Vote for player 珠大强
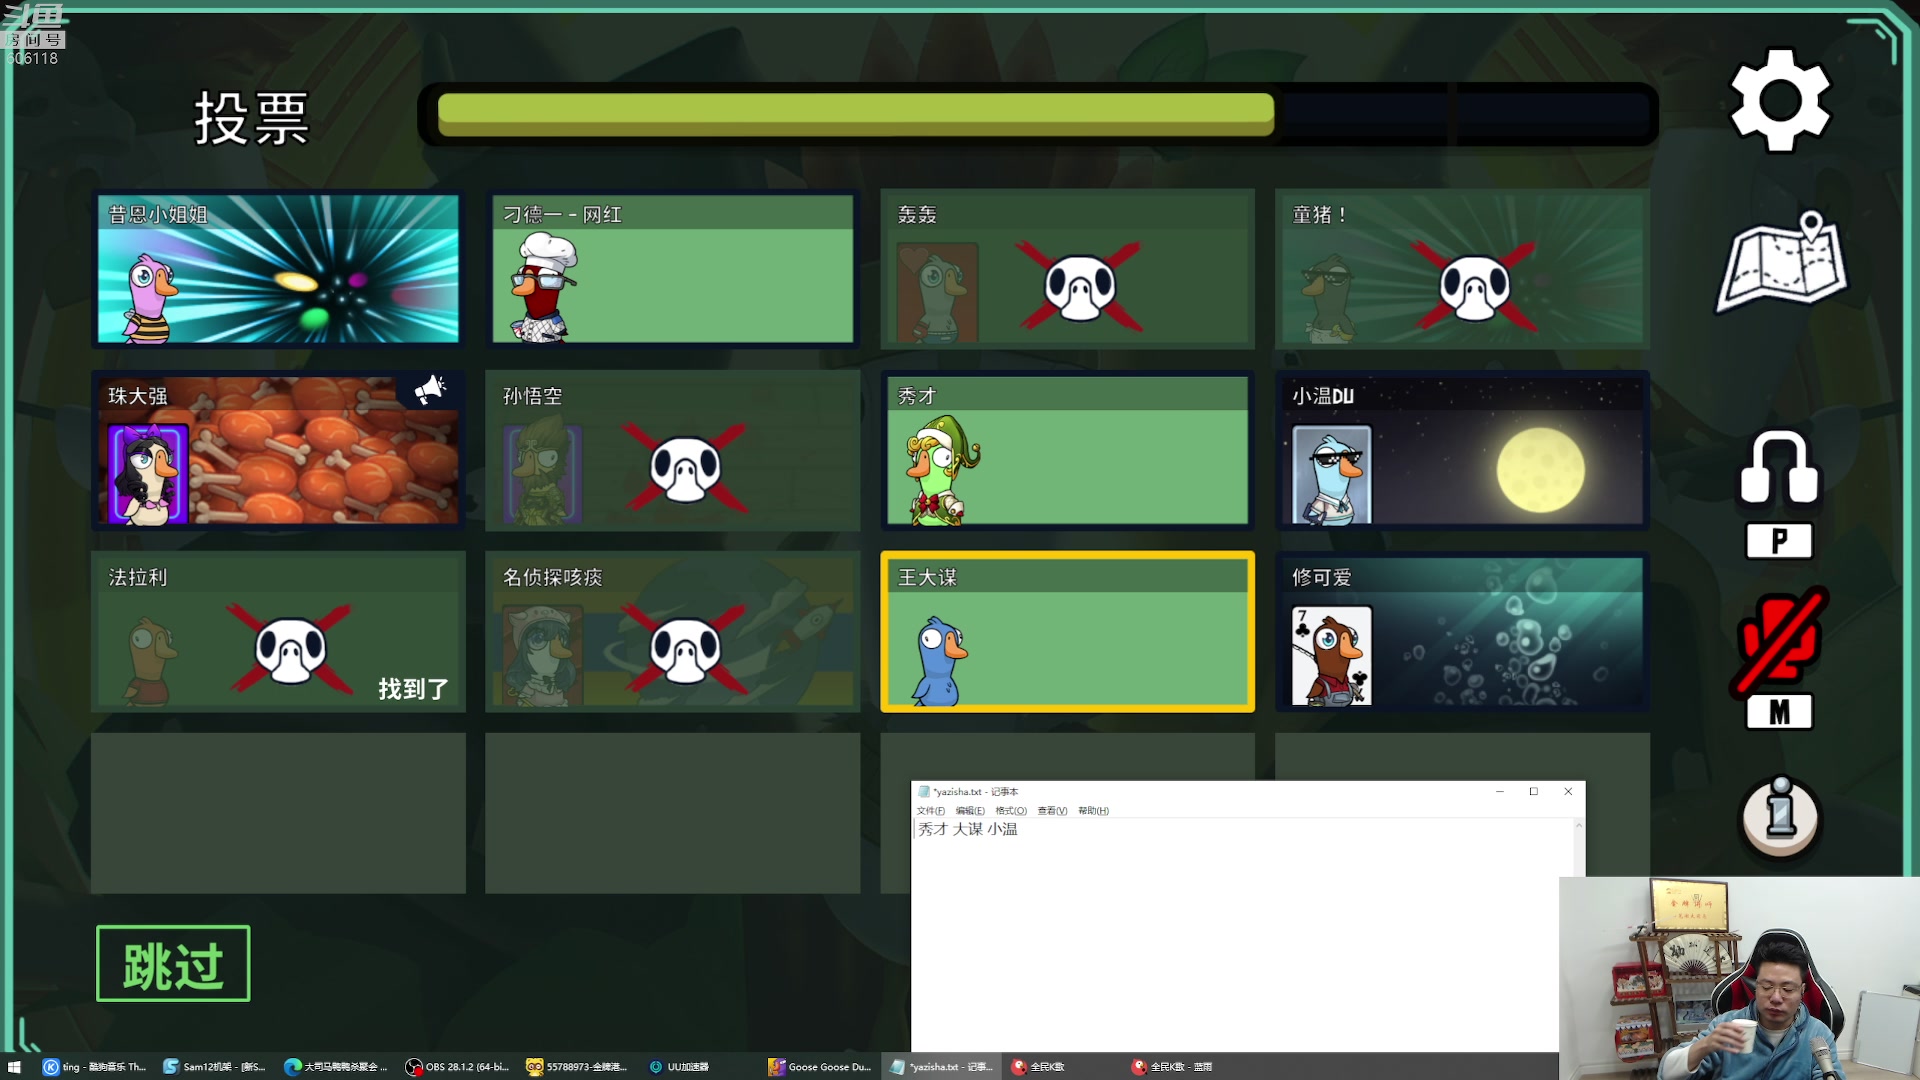 (x=278, y=450)
